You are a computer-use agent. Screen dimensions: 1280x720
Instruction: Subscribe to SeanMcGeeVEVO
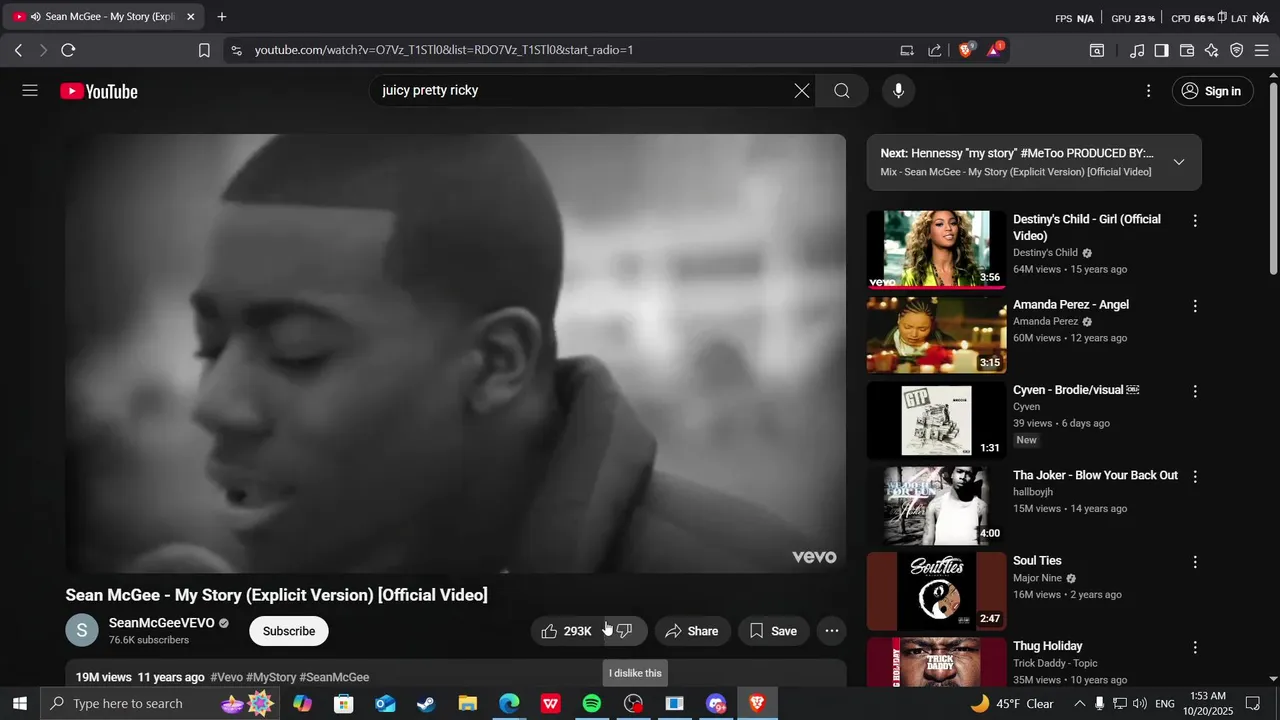tap(289, 631)
